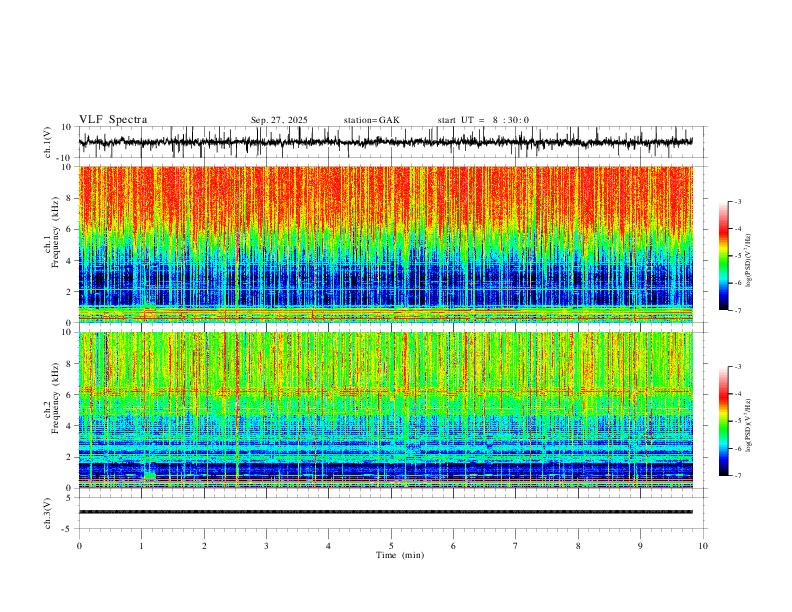The image size is (792, 612).
Task: Click the 'start UT = 8 :30: 0' text
Action: (x=483, y=120)
